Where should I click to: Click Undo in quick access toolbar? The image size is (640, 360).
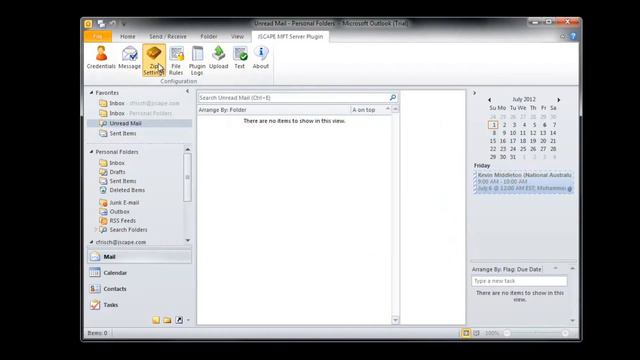point(113,24)
